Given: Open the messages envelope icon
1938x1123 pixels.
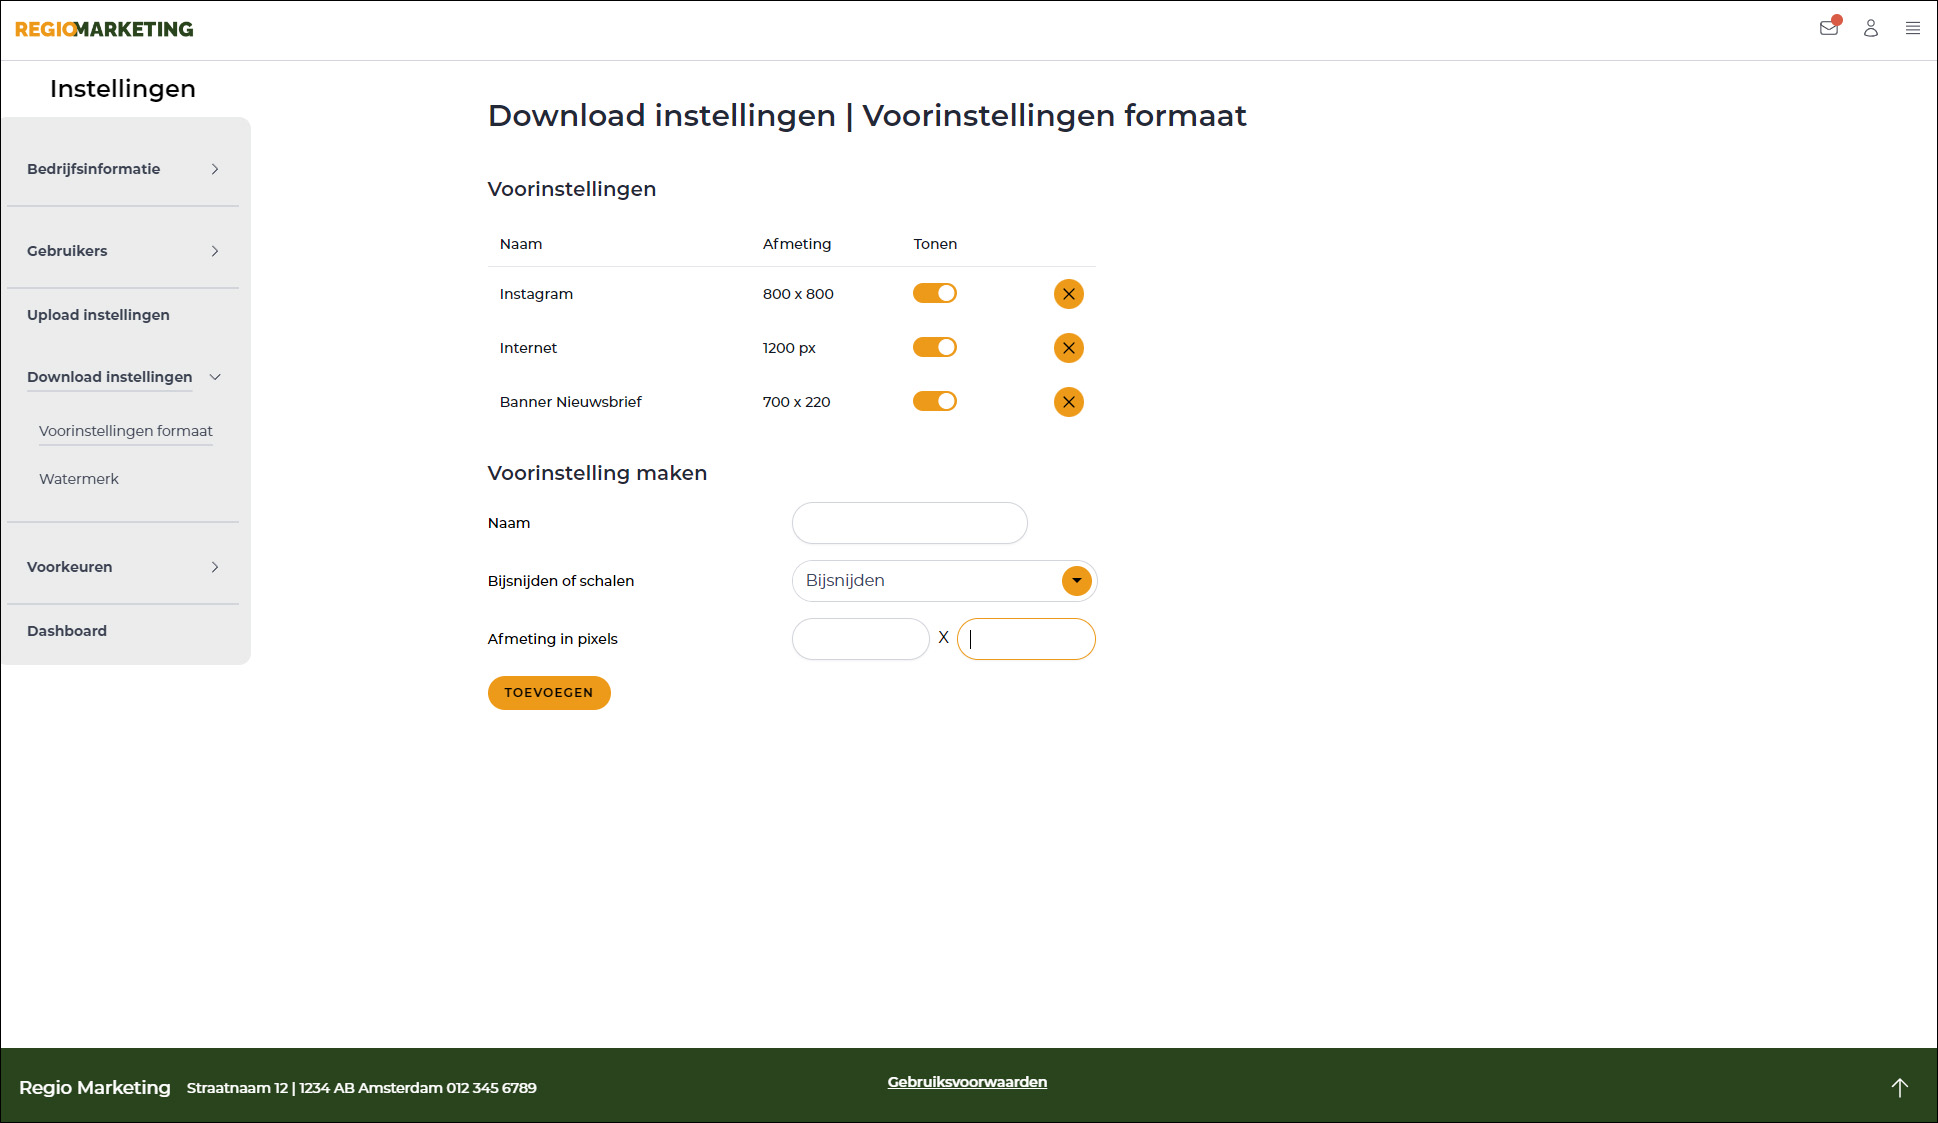Looking at the screenshot, I should pyautogui.click(x=1829, y=28).
